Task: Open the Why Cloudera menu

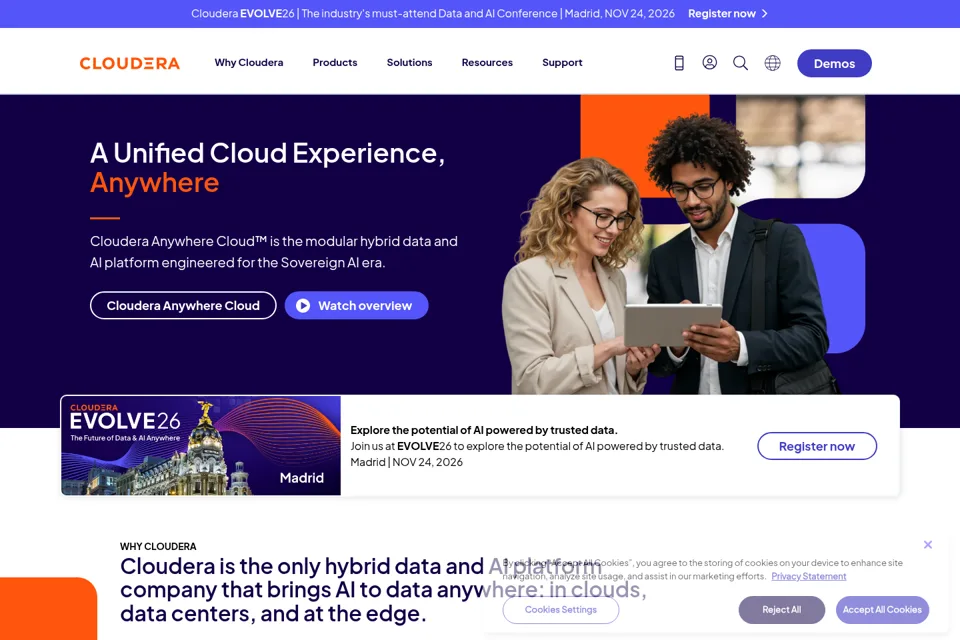Action: click(x=249, y=62)
